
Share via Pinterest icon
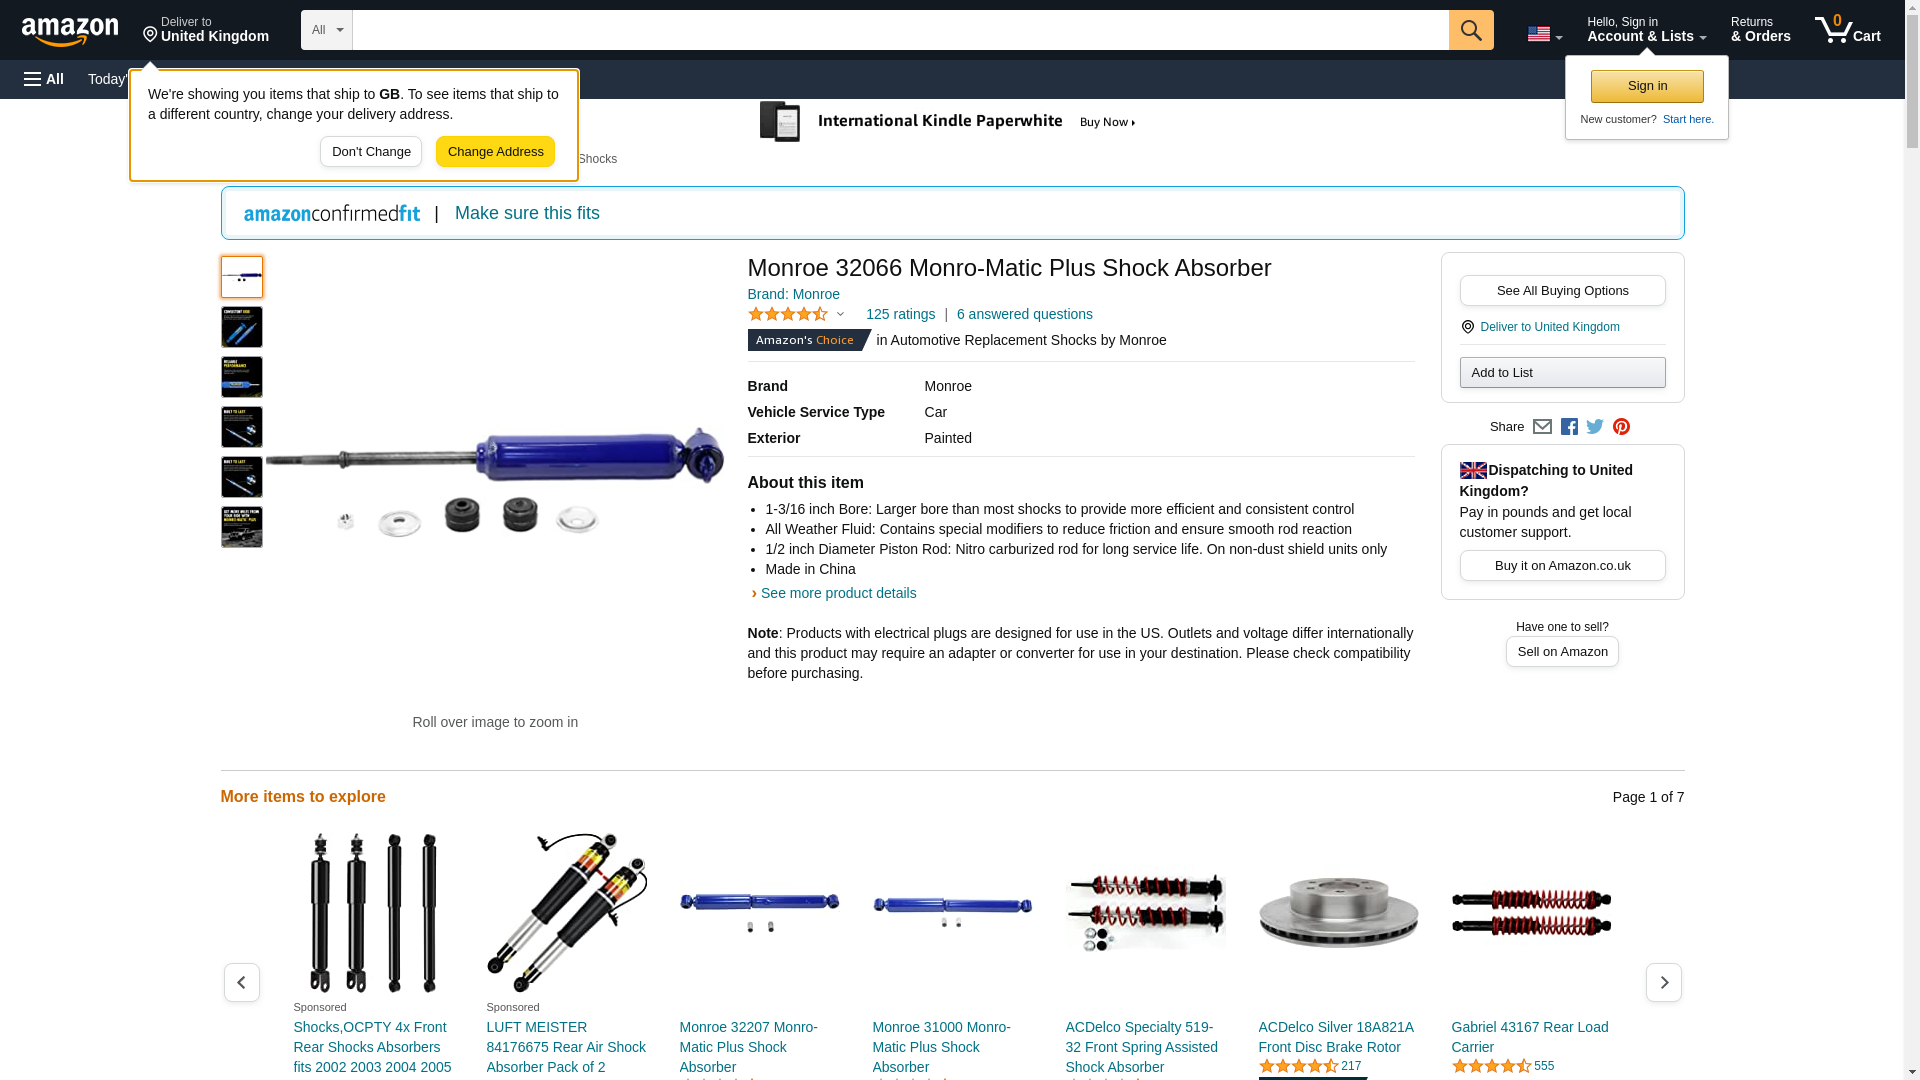(x=1621, y=427)
